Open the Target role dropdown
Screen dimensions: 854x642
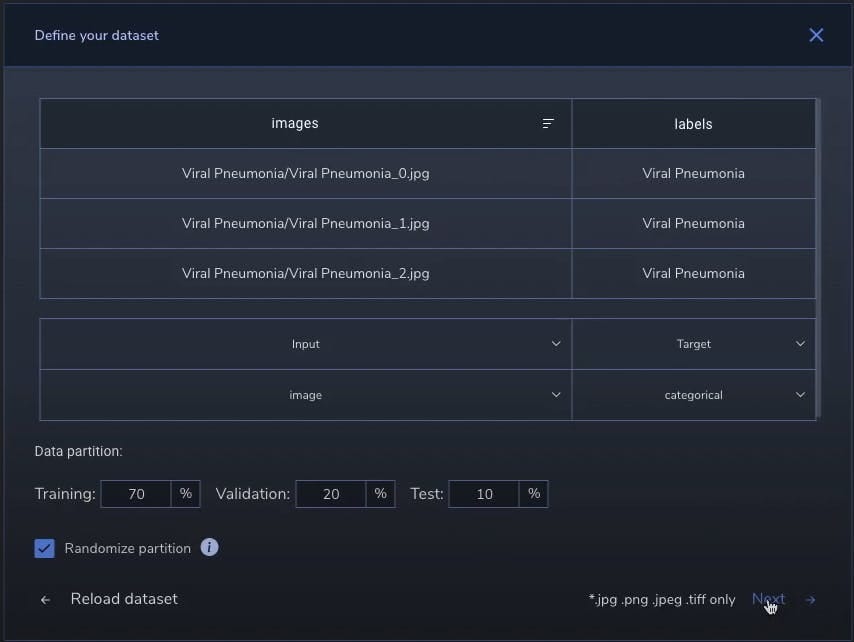694,344
